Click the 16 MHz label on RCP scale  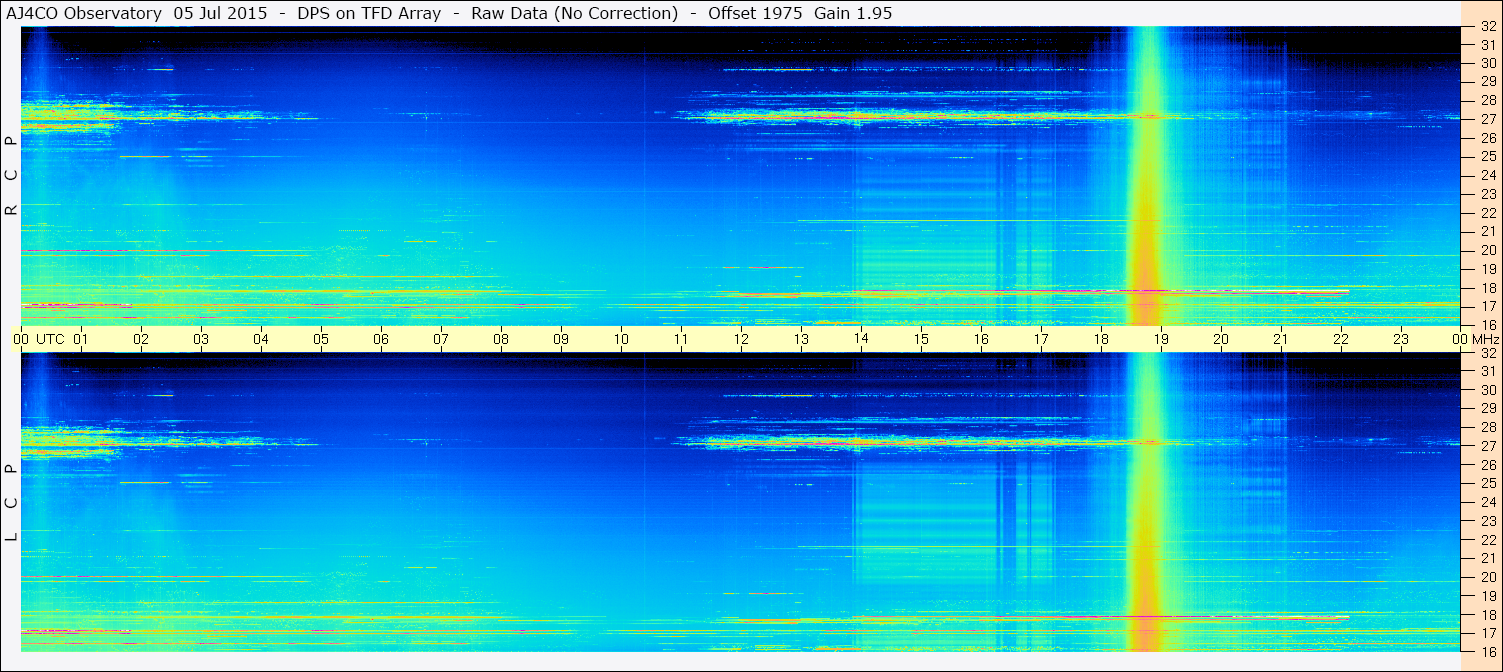pos(1487,325)
